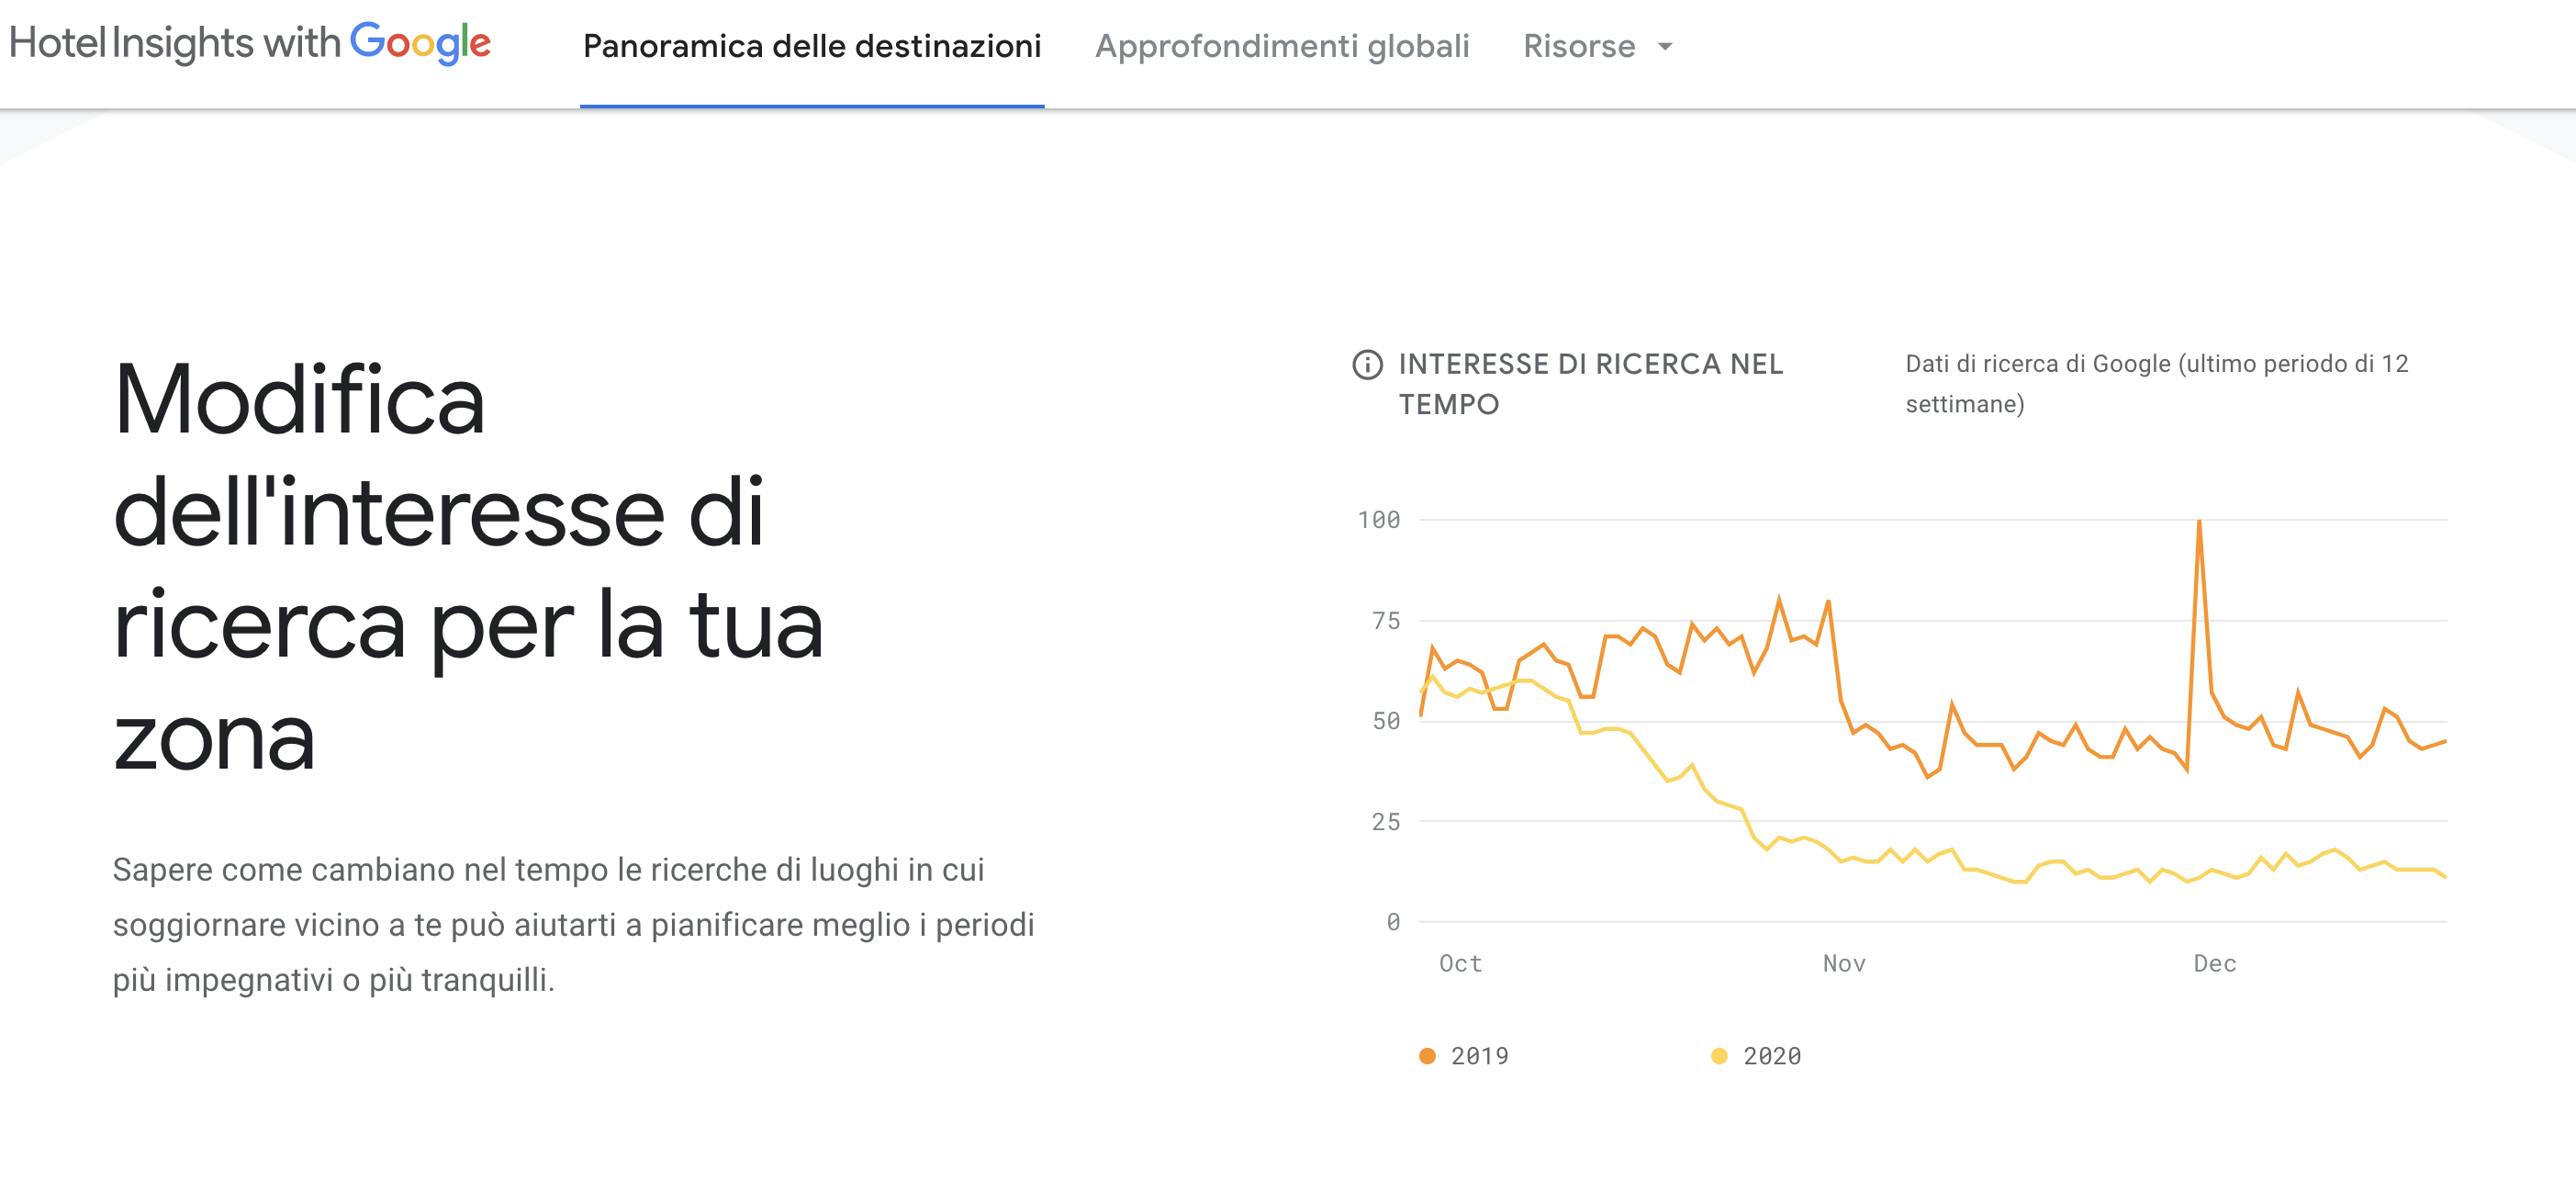Image resolution: width=2576 pixels, height=1203 pixels.
Task: Click the 2019 legend label
Action: [x=1479, y=1056]
